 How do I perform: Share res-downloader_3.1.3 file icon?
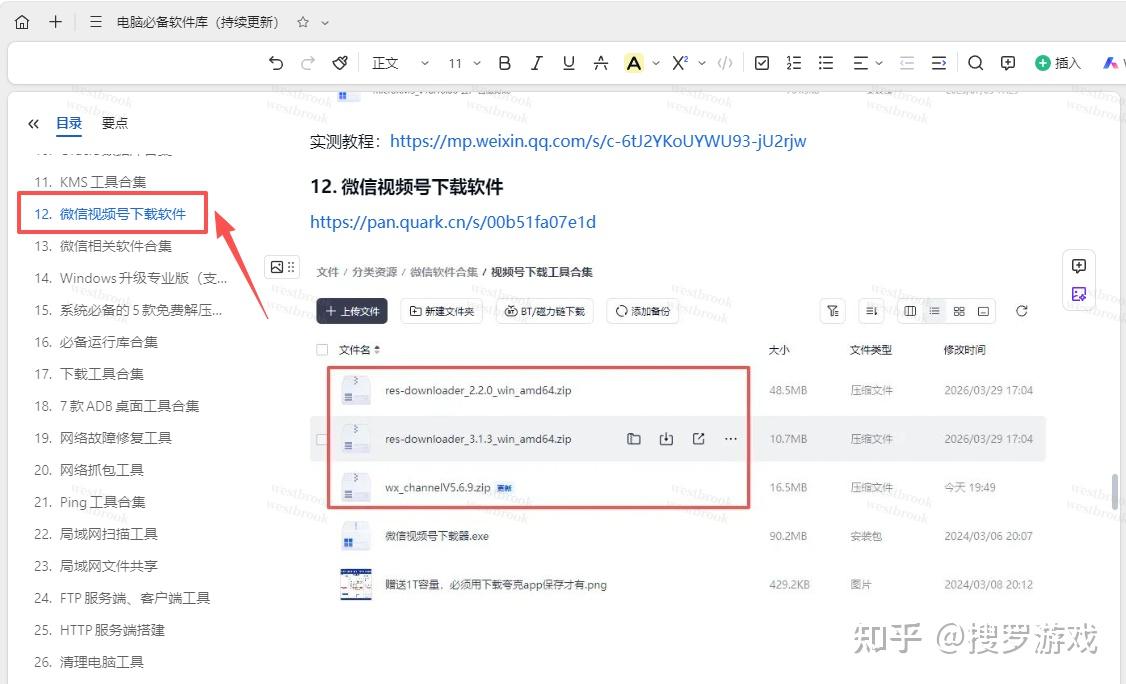click(698, 439)
